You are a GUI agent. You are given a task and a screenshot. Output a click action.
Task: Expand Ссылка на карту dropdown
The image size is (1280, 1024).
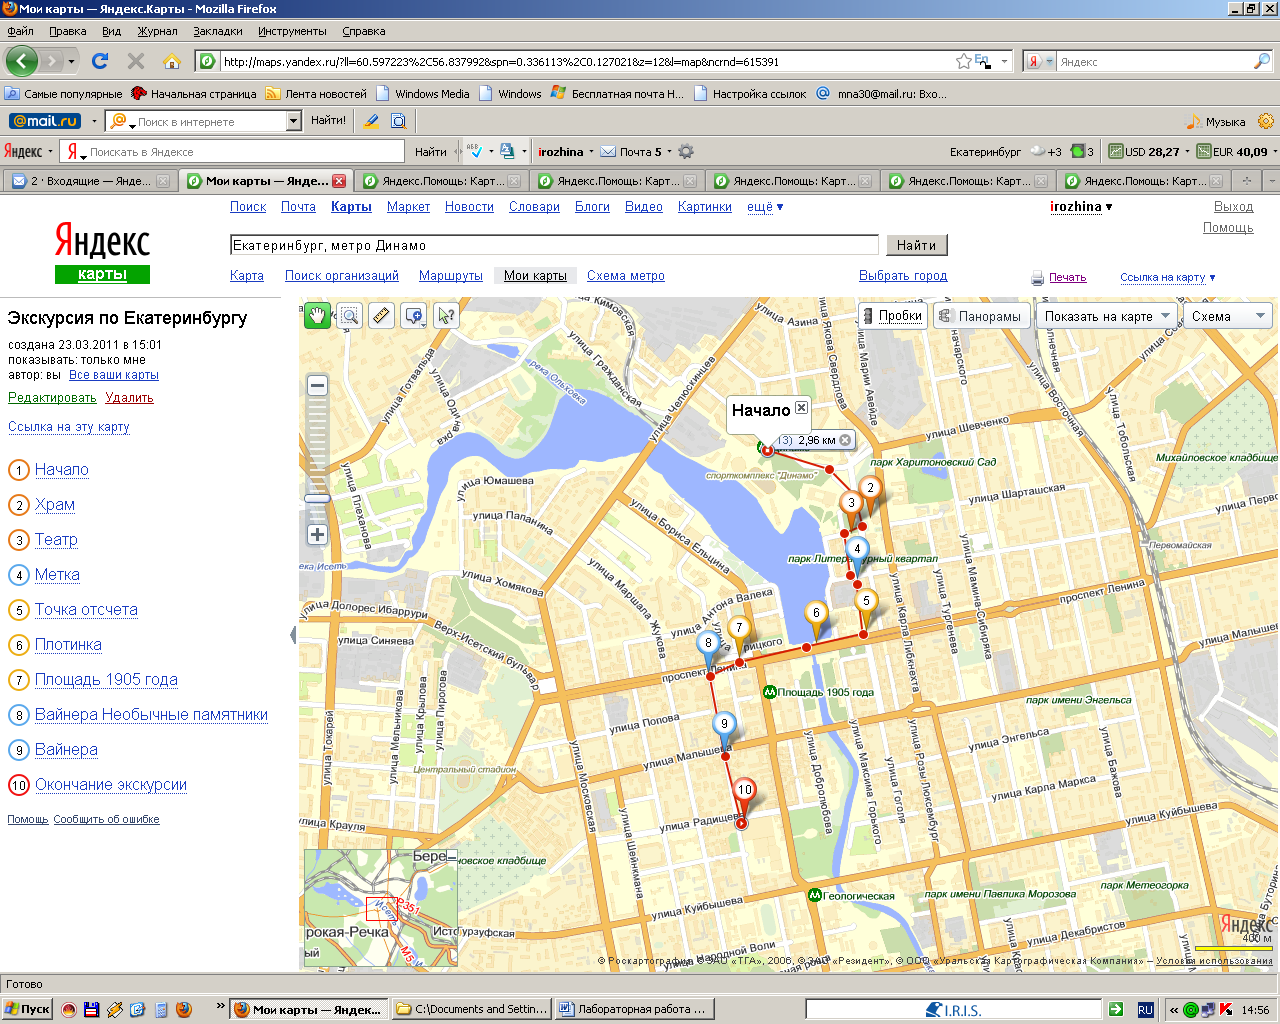[x=1168, y=277]
